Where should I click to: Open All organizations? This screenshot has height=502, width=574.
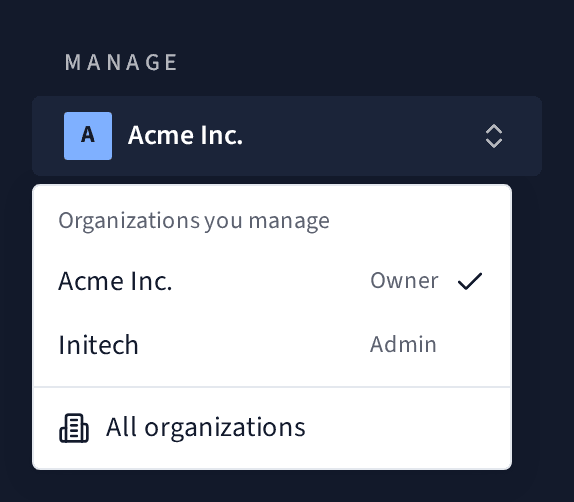pyautogui.click(x=272, y=428)
